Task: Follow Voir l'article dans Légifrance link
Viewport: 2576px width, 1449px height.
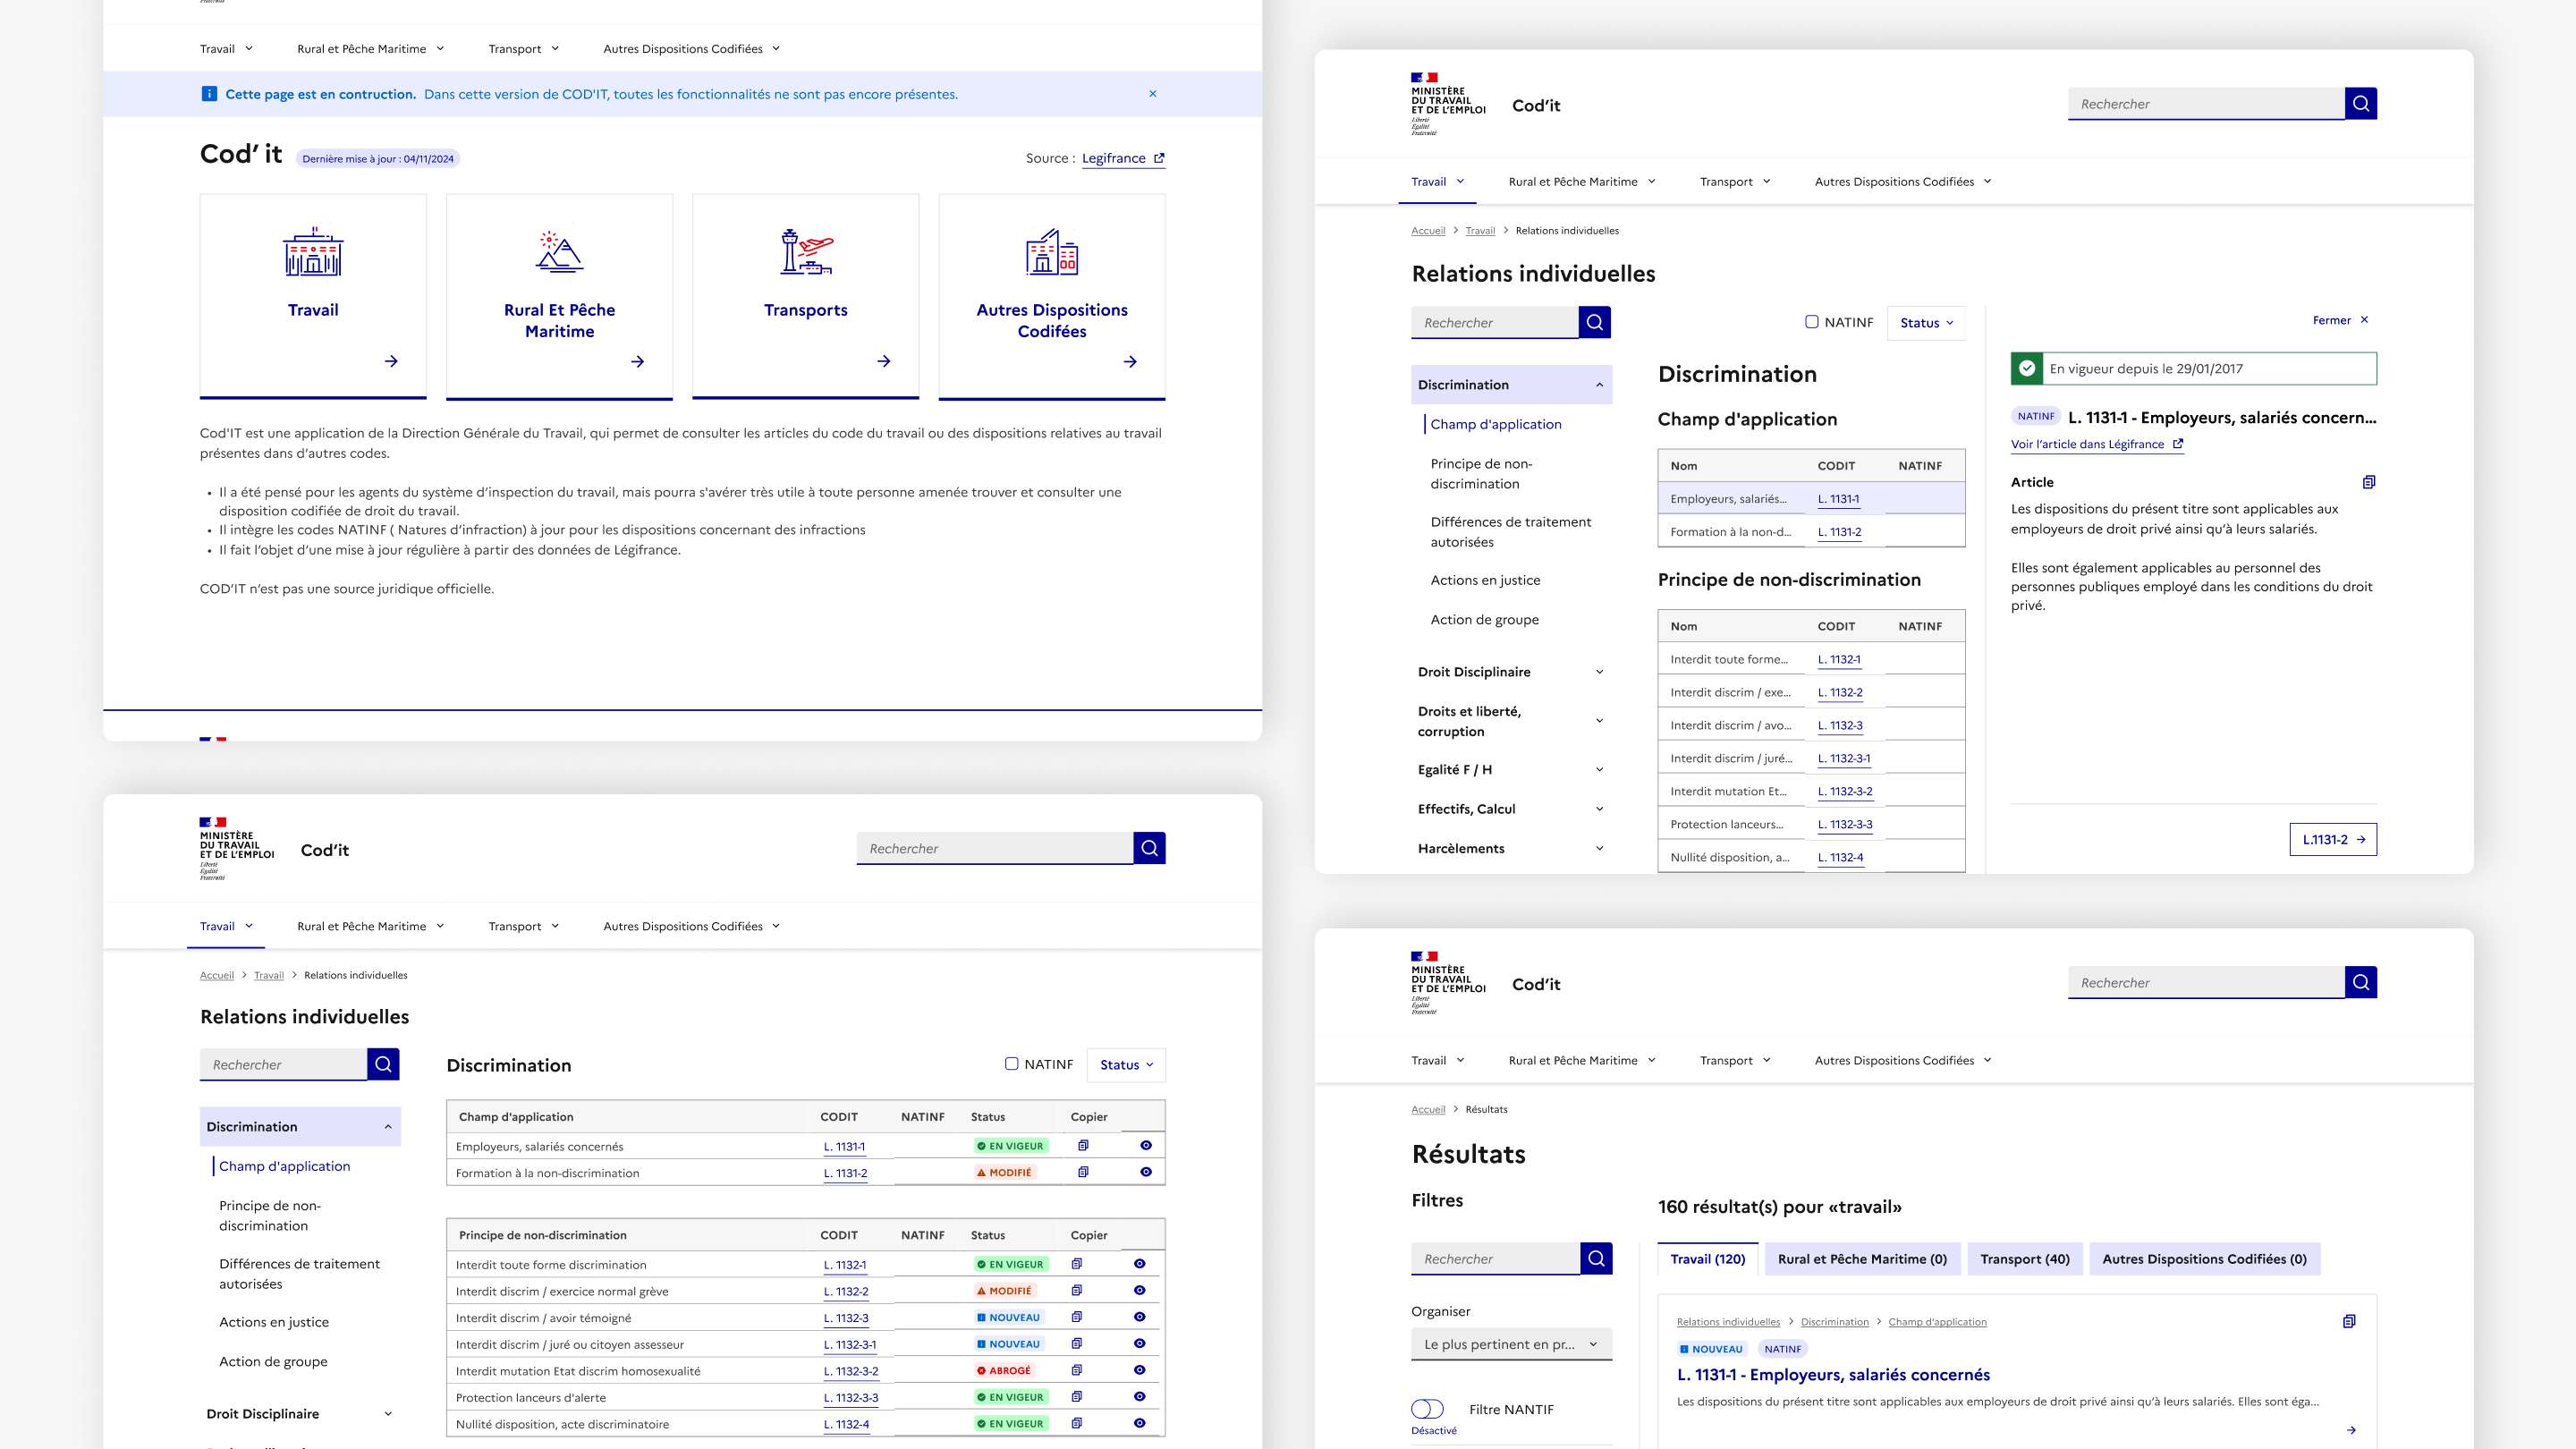Action: (2097, 444)
